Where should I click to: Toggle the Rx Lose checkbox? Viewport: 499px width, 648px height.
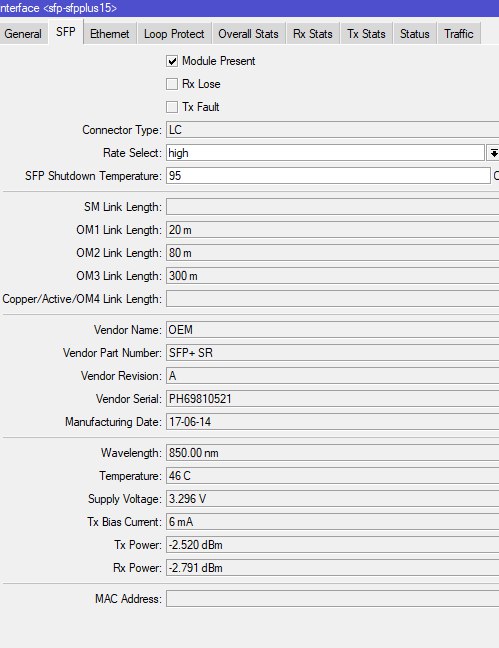tap(172, 84)
